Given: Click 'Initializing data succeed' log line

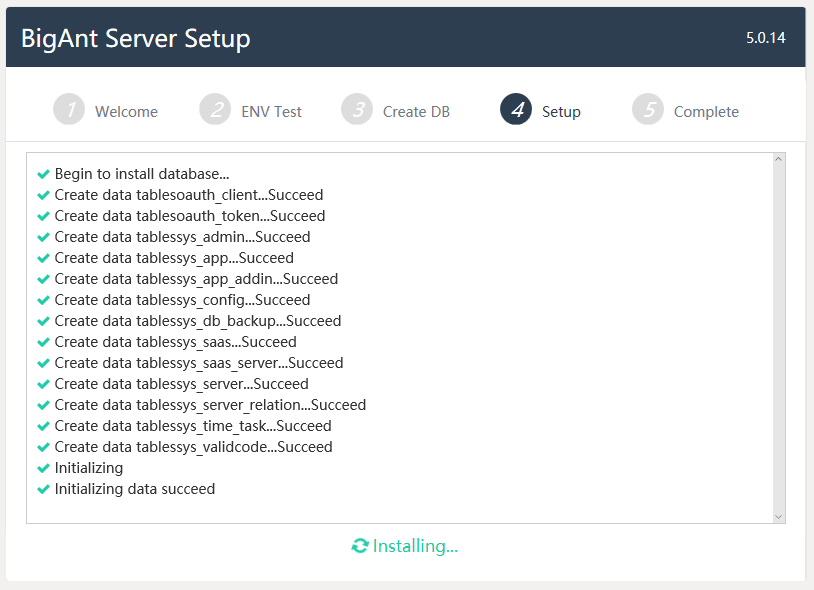Looking at the screenshot, I should (135, 489).
